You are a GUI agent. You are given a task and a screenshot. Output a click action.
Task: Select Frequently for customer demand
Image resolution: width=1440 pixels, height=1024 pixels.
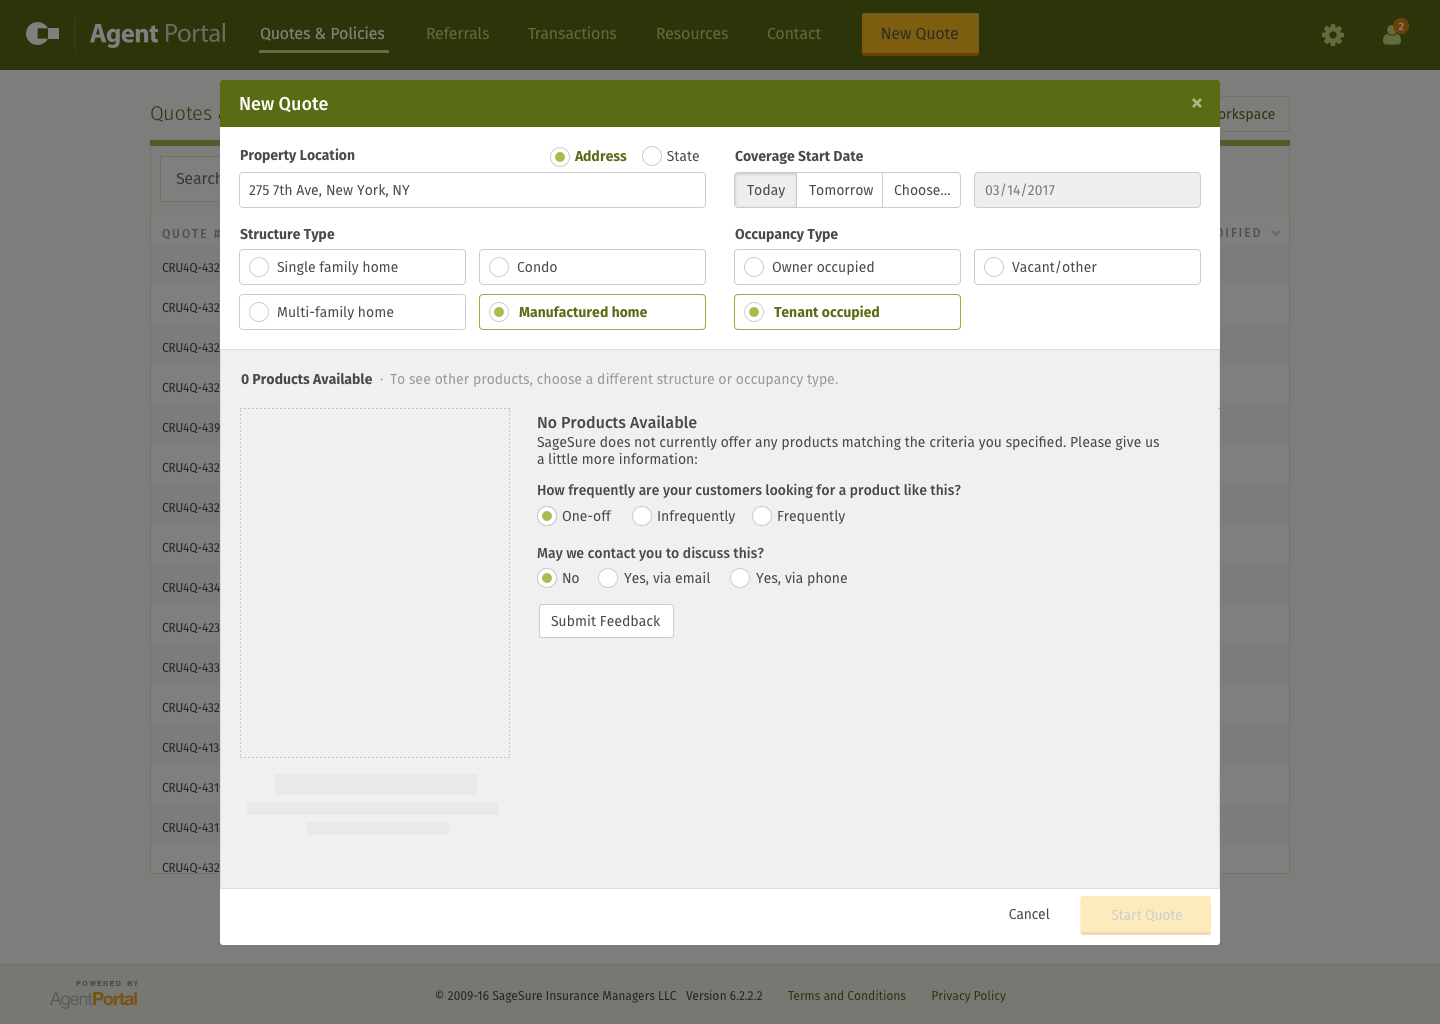pyautogui.click(x=799, y=516)
